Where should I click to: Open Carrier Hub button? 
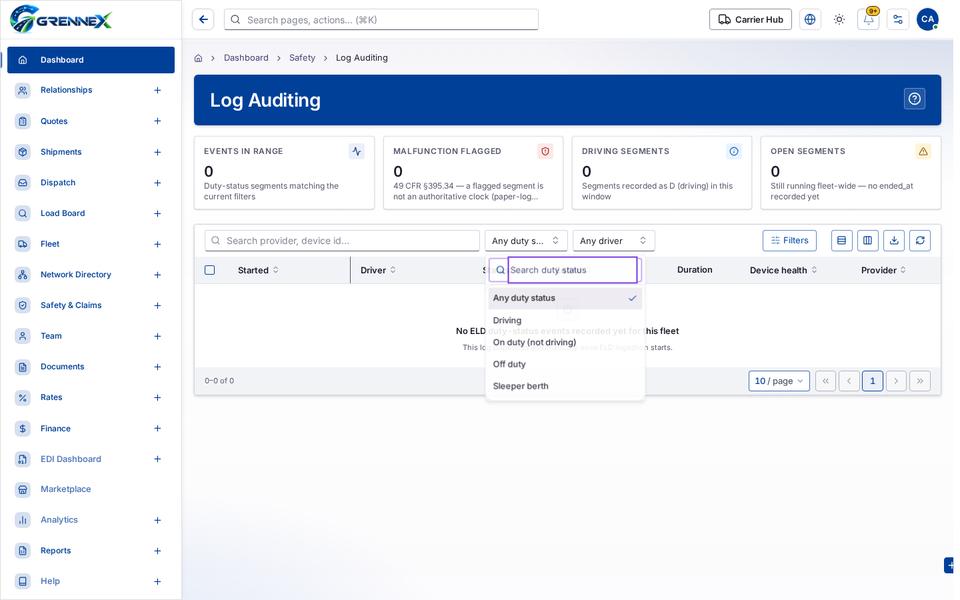750,20
